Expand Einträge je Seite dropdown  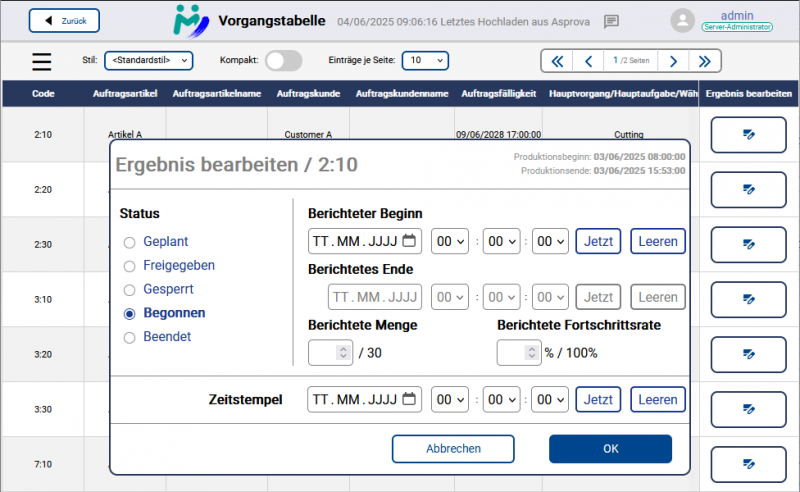[425, 61]
